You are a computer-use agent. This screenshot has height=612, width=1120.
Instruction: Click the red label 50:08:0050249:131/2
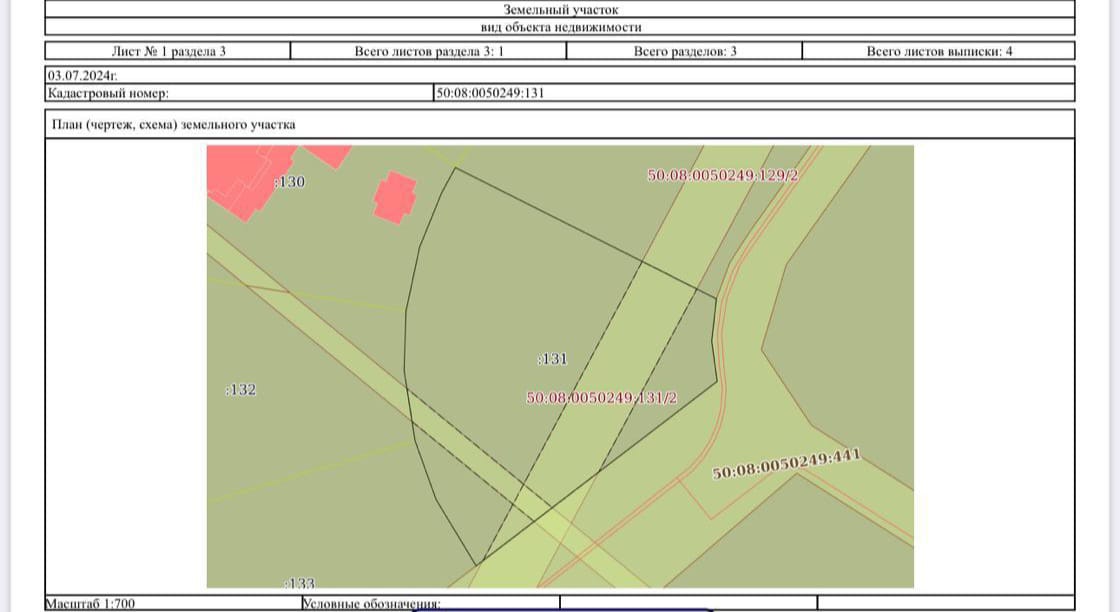602,398
